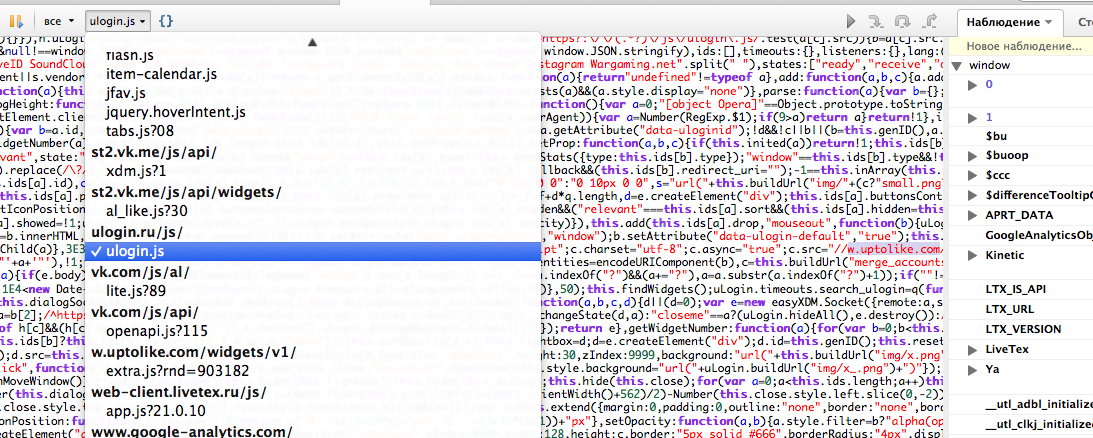Viewport: 1093px width, 438px height.
Task: Expand the $ccc property
Action: tap(974, 175)
